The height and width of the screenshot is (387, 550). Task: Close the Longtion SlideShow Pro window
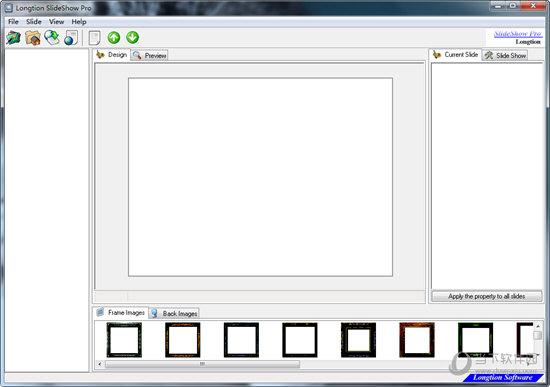(533, 6)
